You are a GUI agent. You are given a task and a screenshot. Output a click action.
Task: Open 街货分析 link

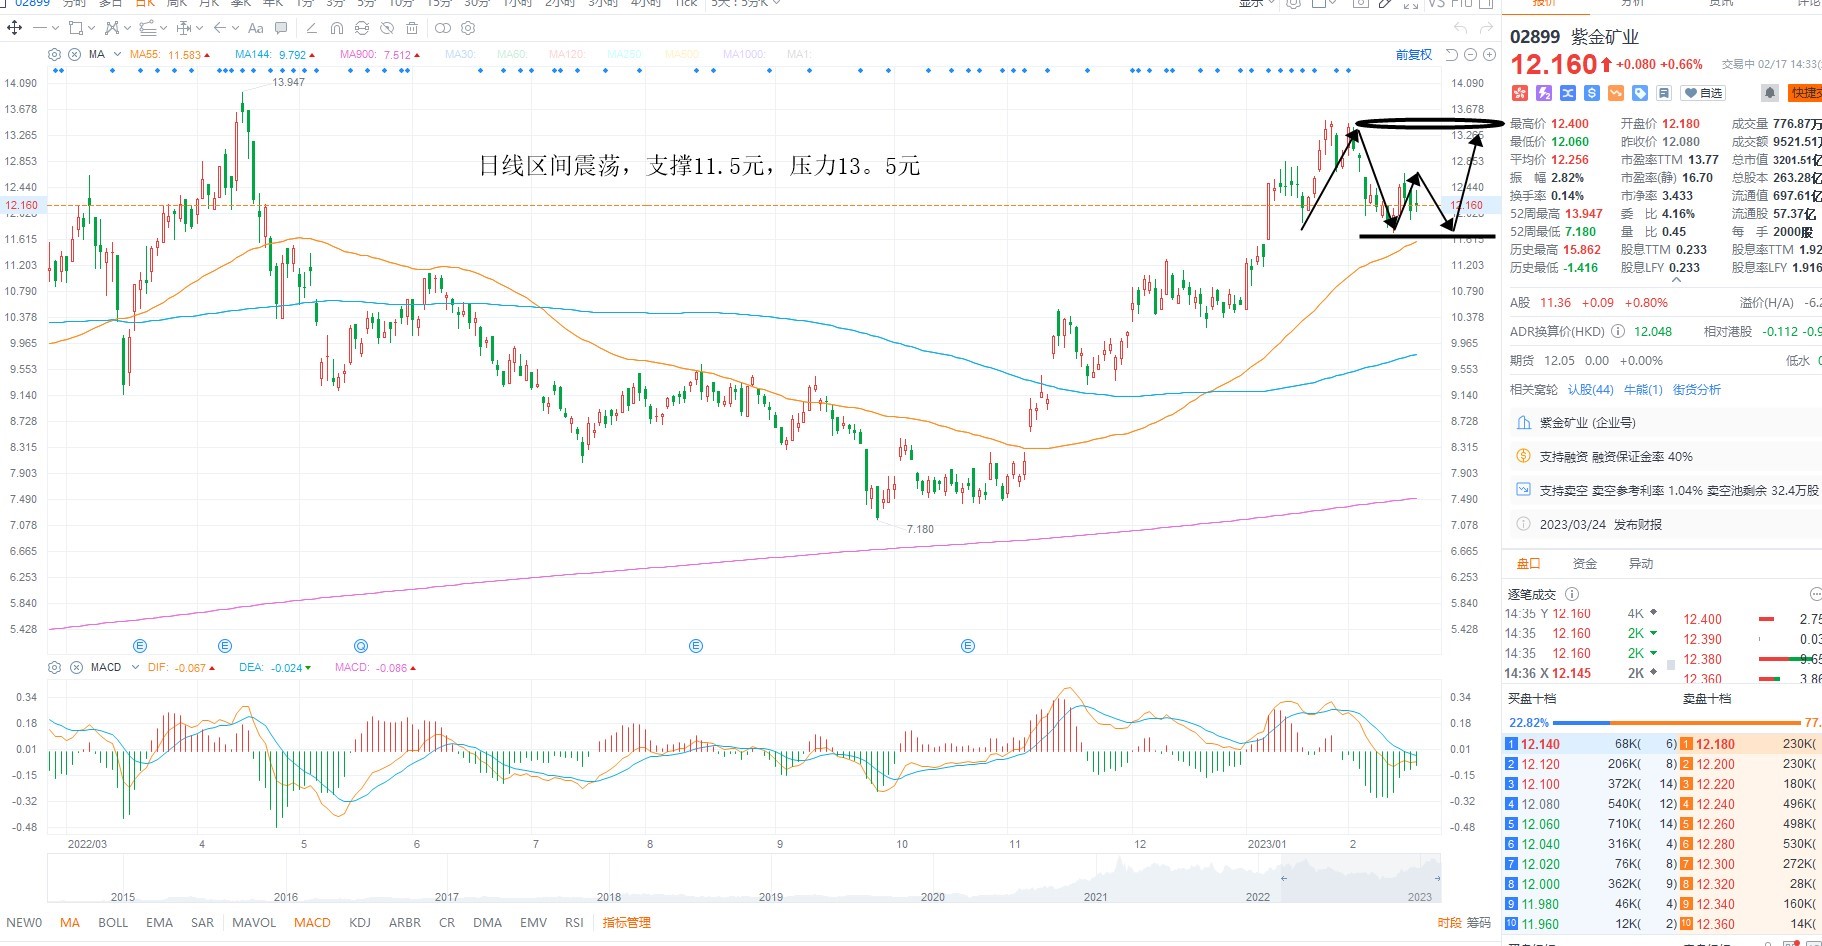tap(1697, 390)
